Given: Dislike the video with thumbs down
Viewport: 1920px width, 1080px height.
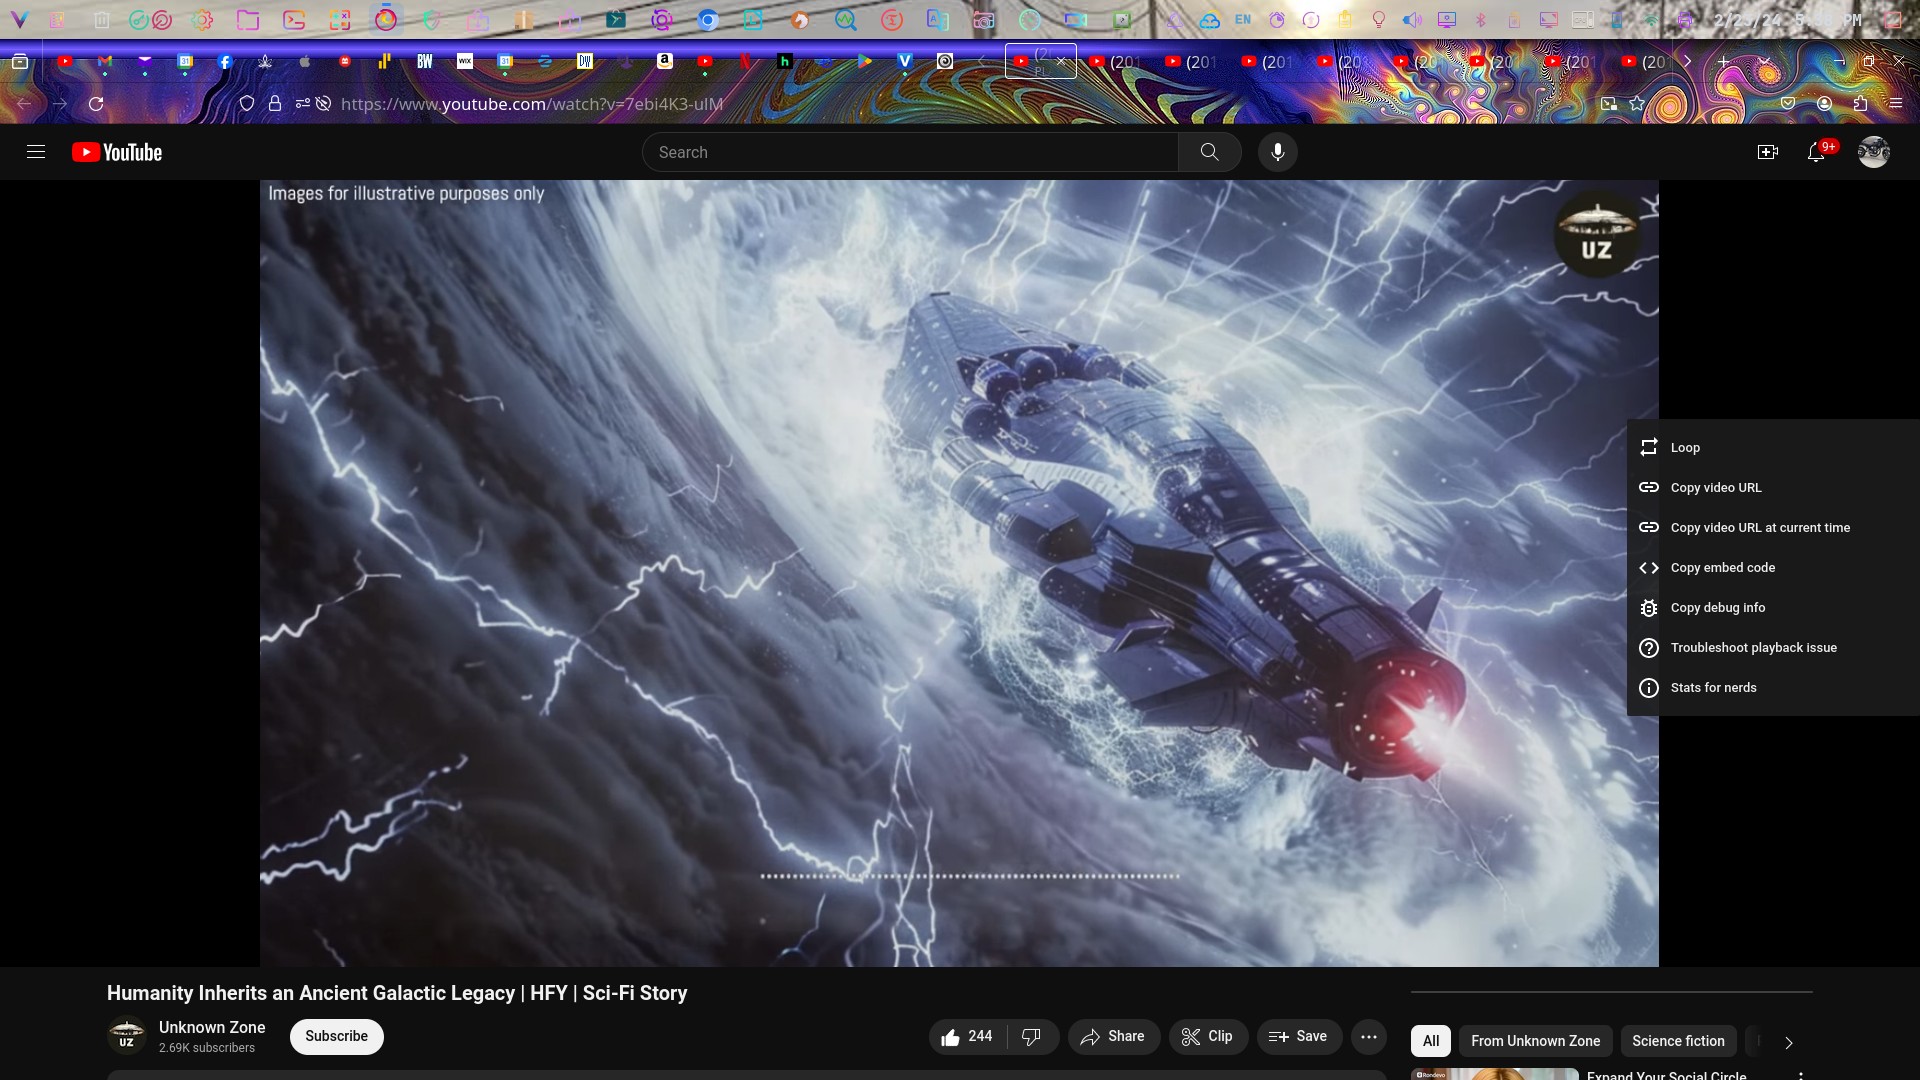Looking at the screenshot, I should [1032, 1037].
